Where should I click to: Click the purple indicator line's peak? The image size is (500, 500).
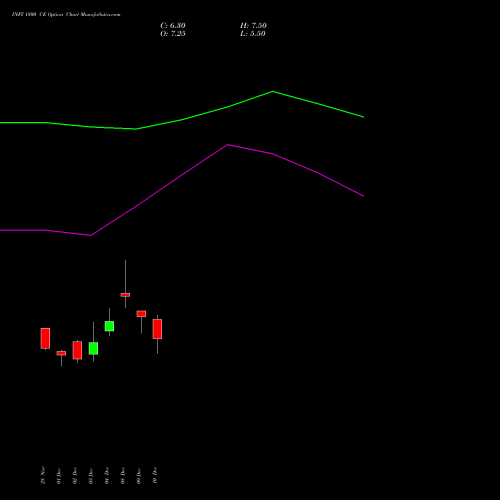(228, 145)
